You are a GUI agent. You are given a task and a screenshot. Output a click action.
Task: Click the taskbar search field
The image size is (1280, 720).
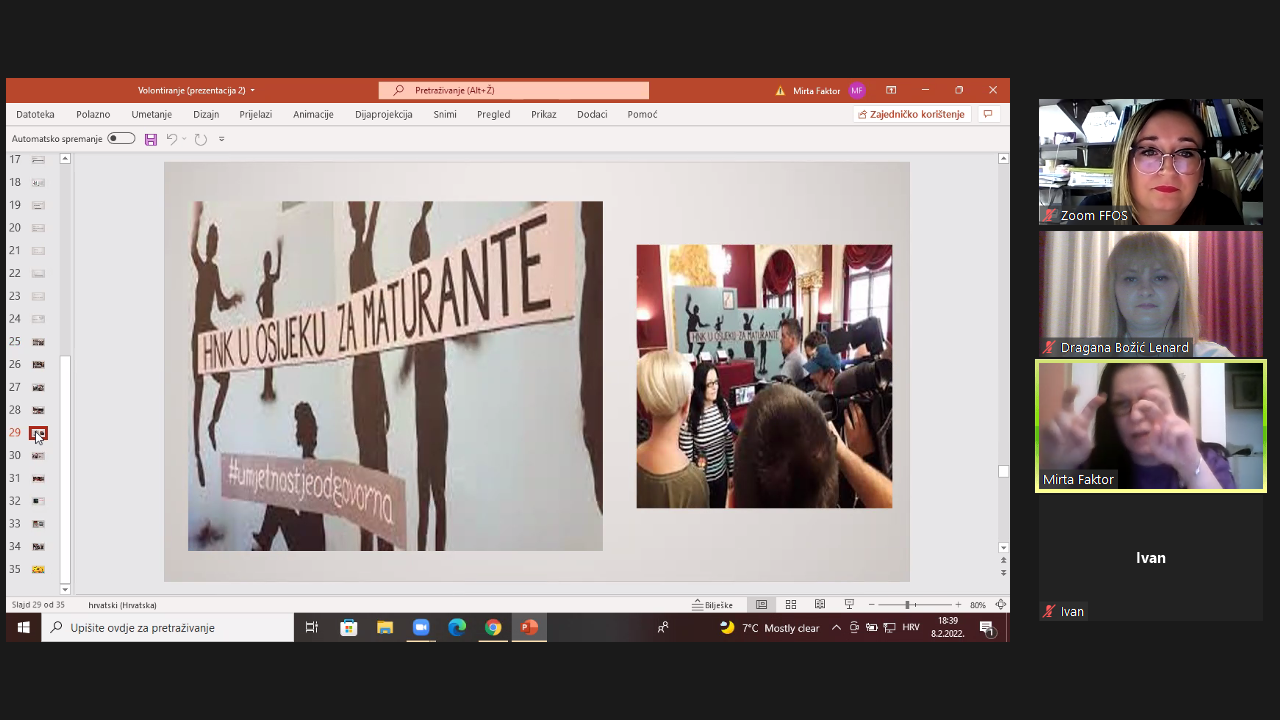tap(167, 627)
